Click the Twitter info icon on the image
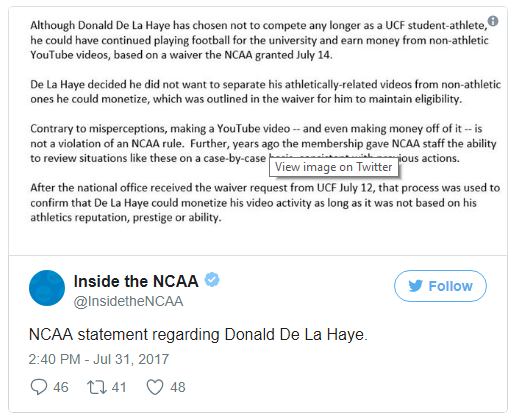Viewport: 518px width, 417px height. (493, 21)
